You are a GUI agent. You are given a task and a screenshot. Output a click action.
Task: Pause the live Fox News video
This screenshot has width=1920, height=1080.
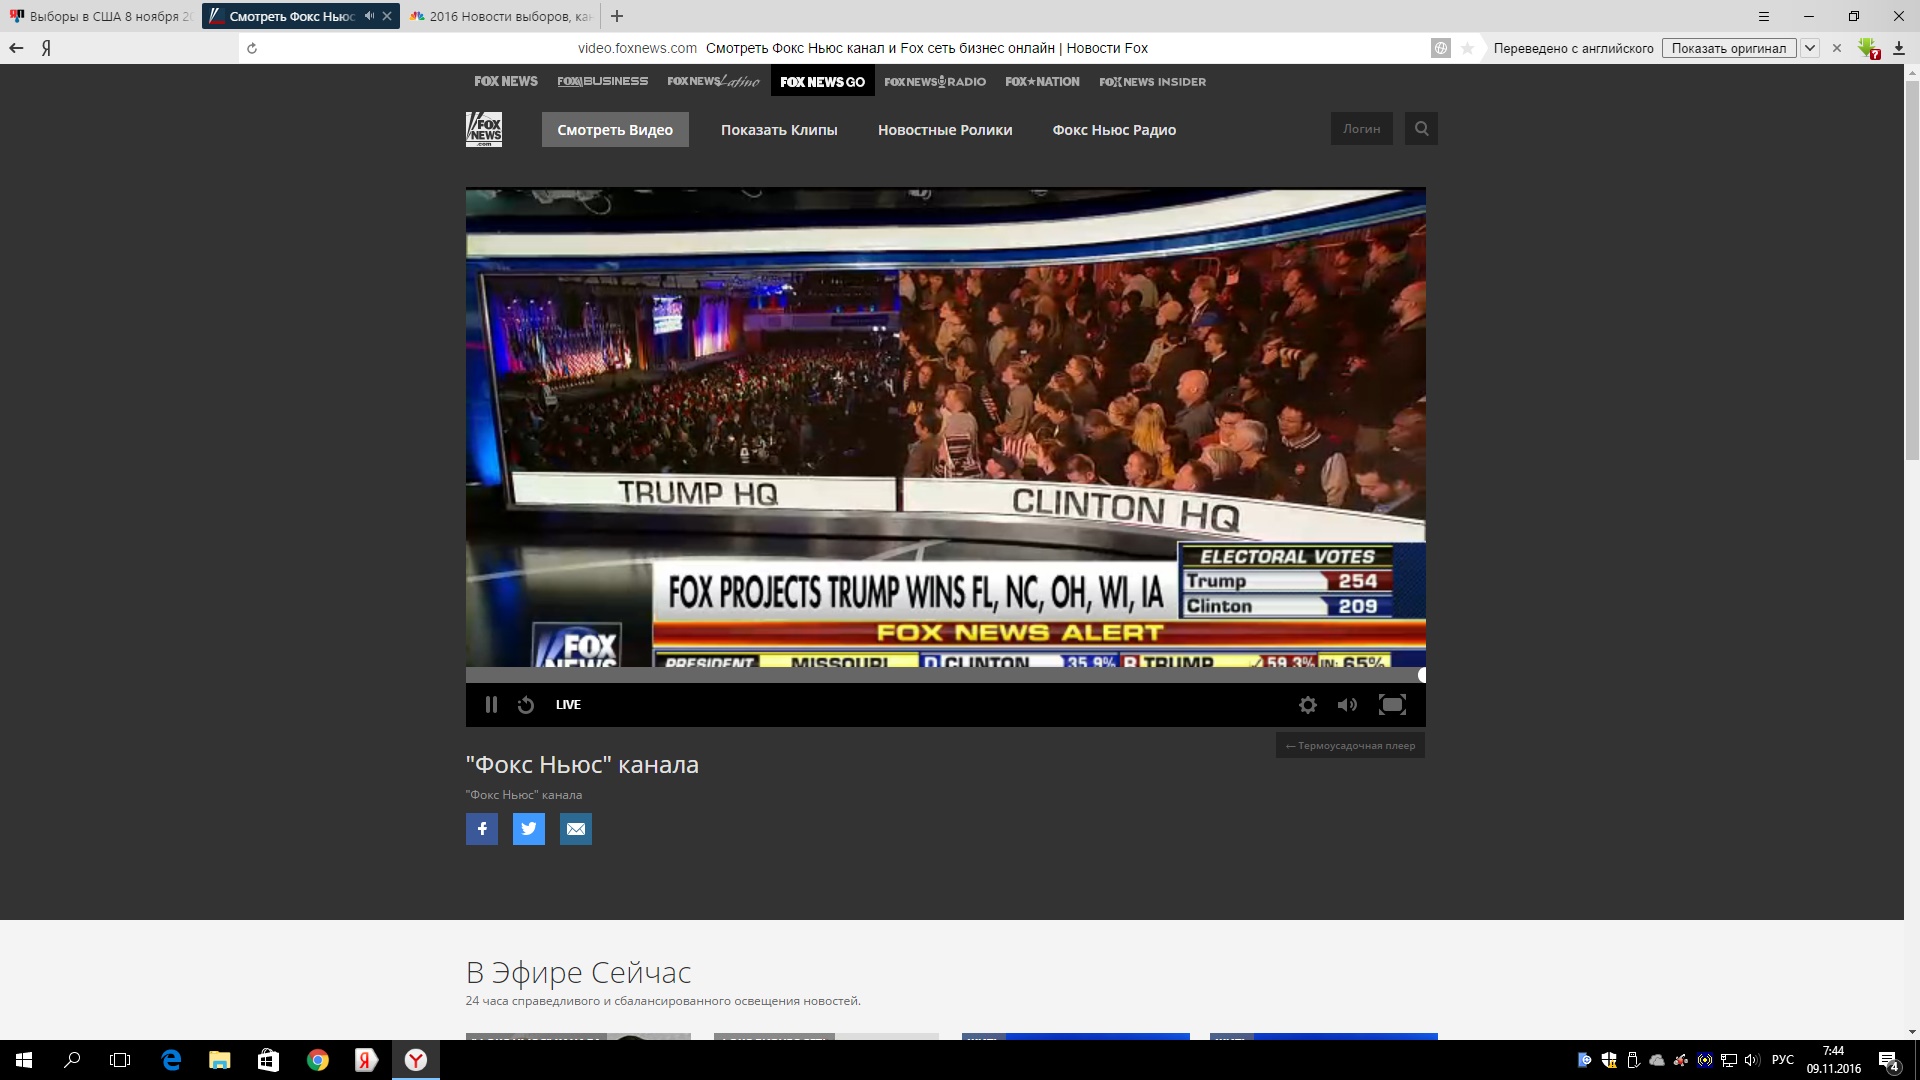491,705
